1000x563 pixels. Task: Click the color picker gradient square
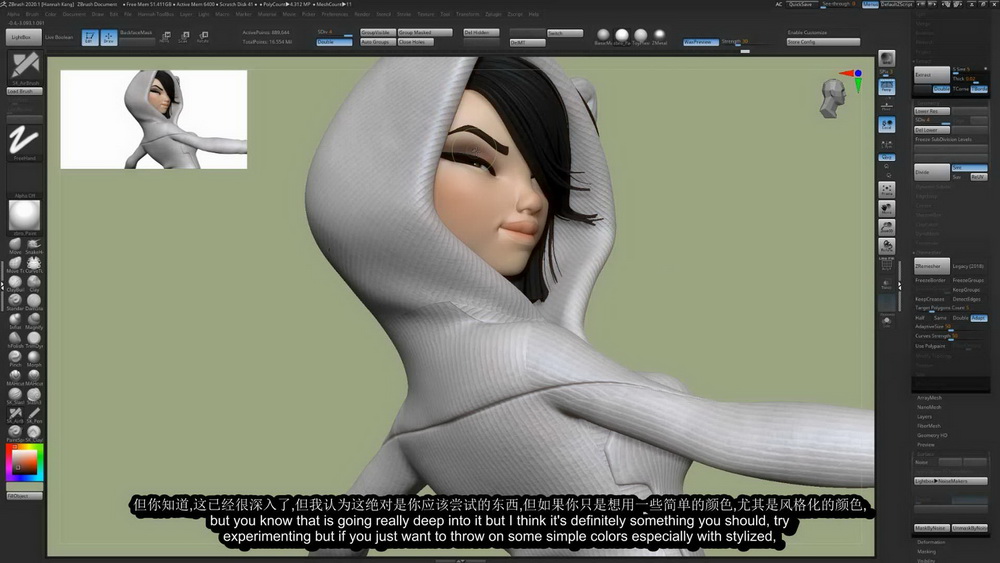pos(25,462)
